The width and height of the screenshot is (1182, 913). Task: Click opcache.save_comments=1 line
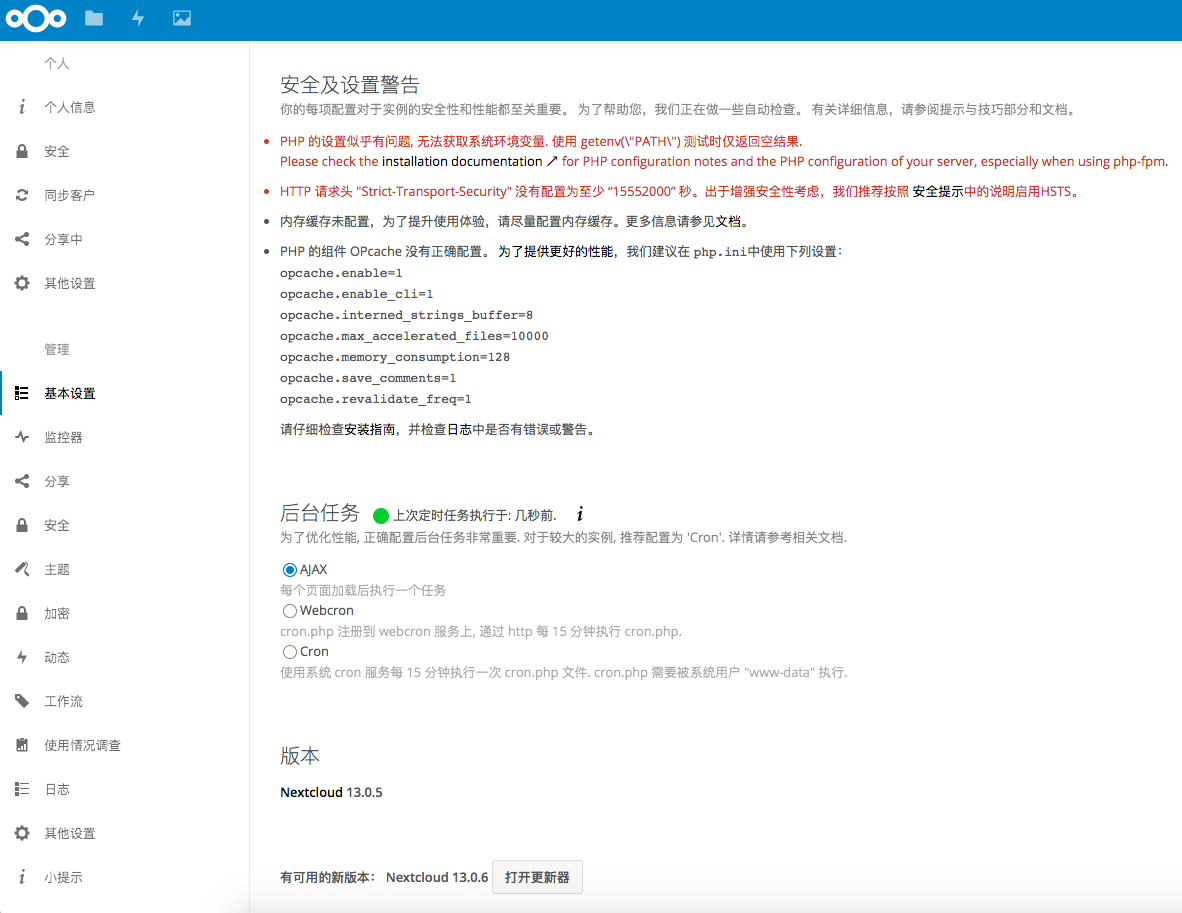[368, 378]
